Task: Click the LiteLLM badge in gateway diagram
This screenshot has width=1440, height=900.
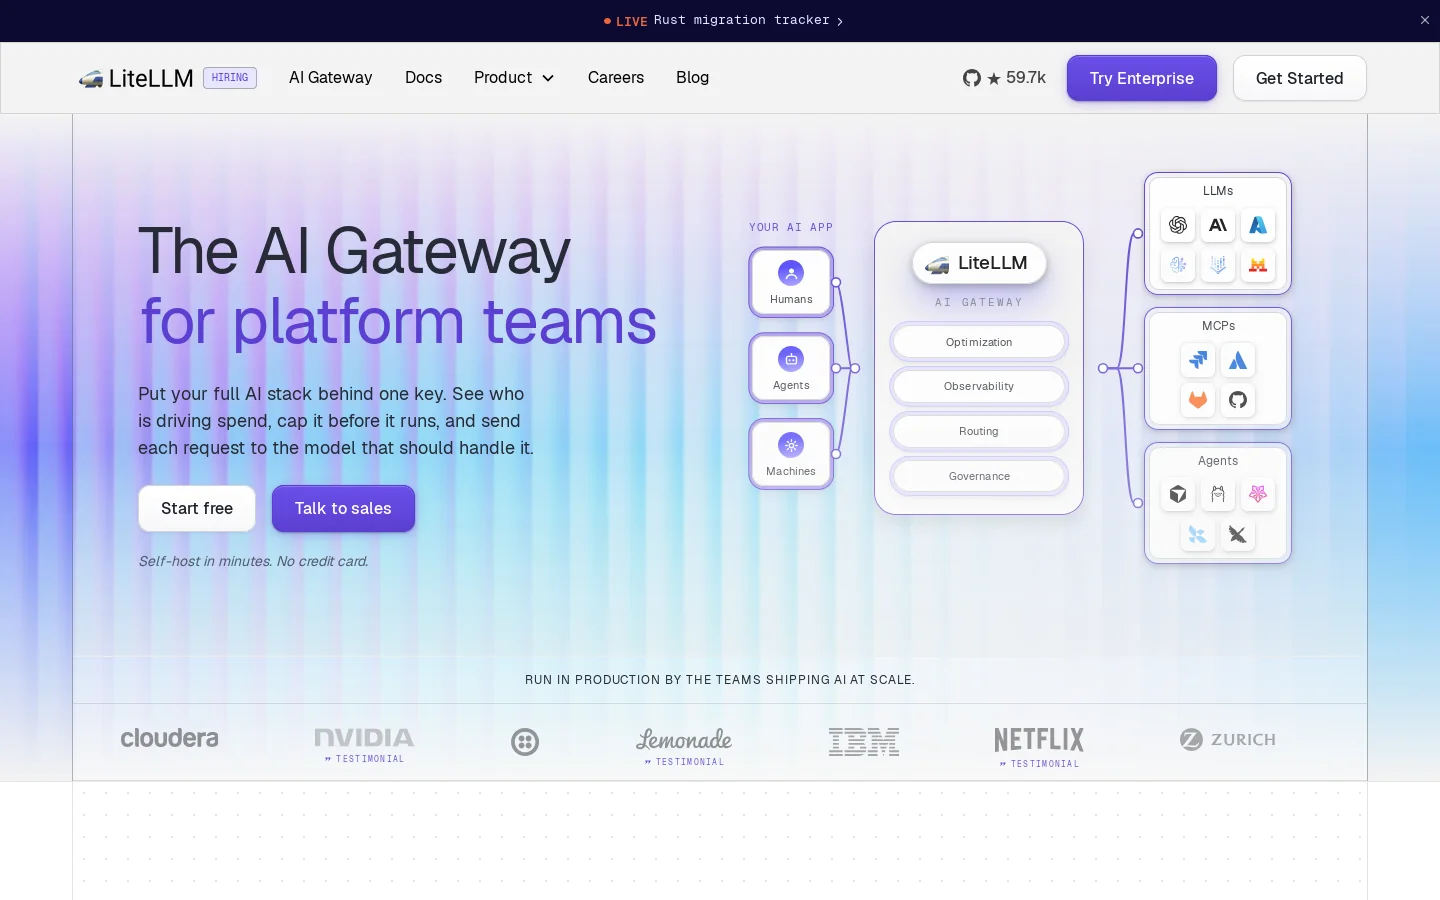Action: pos(979,263)
